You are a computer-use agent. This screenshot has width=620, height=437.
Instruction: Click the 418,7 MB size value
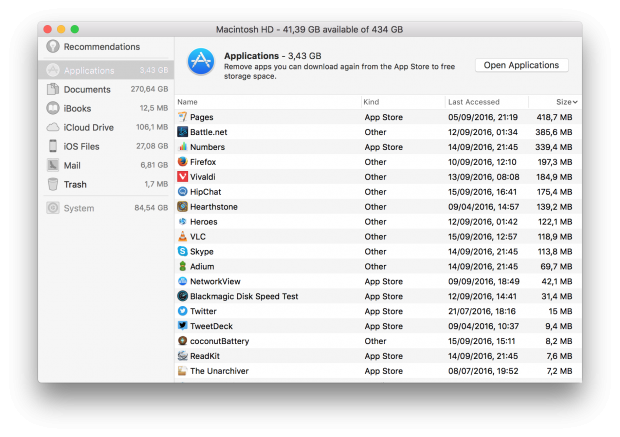tap(554, 117)
